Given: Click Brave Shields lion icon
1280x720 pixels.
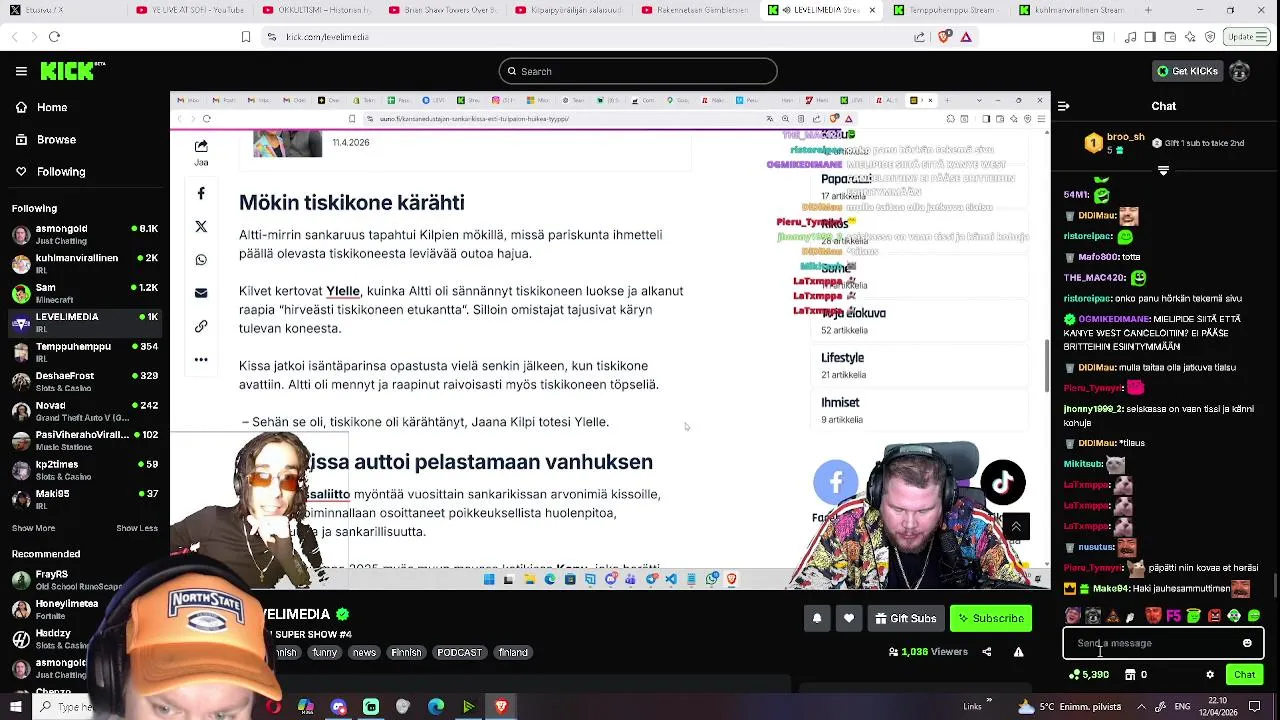Looking at the screenshot, I should pyautogui.click(x=945, y=37).
